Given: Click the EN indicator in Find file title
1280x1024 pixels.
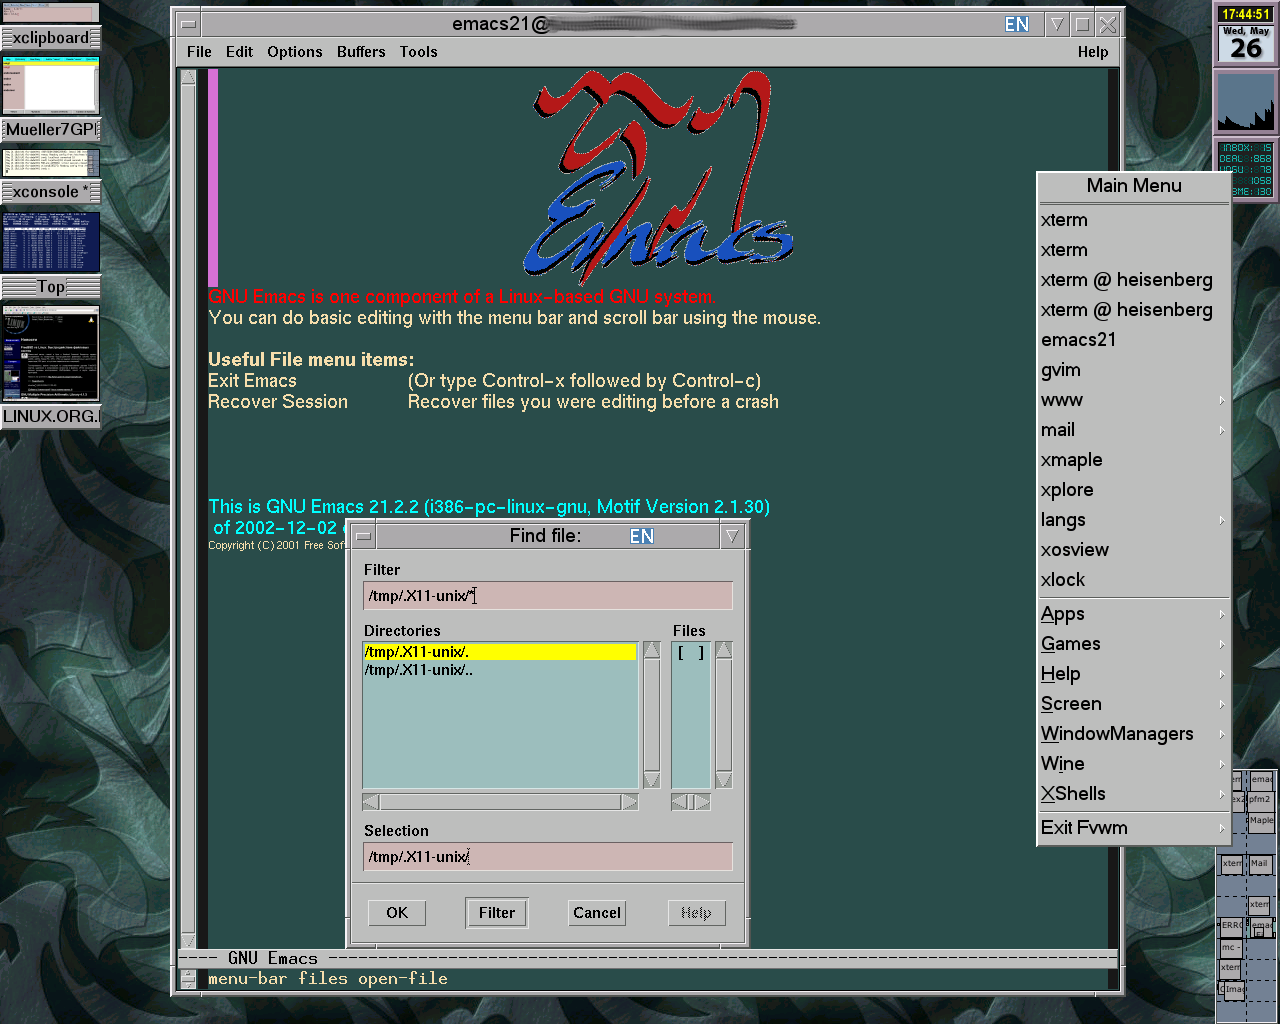Looking at the screenshot, I should pos(642,536).
